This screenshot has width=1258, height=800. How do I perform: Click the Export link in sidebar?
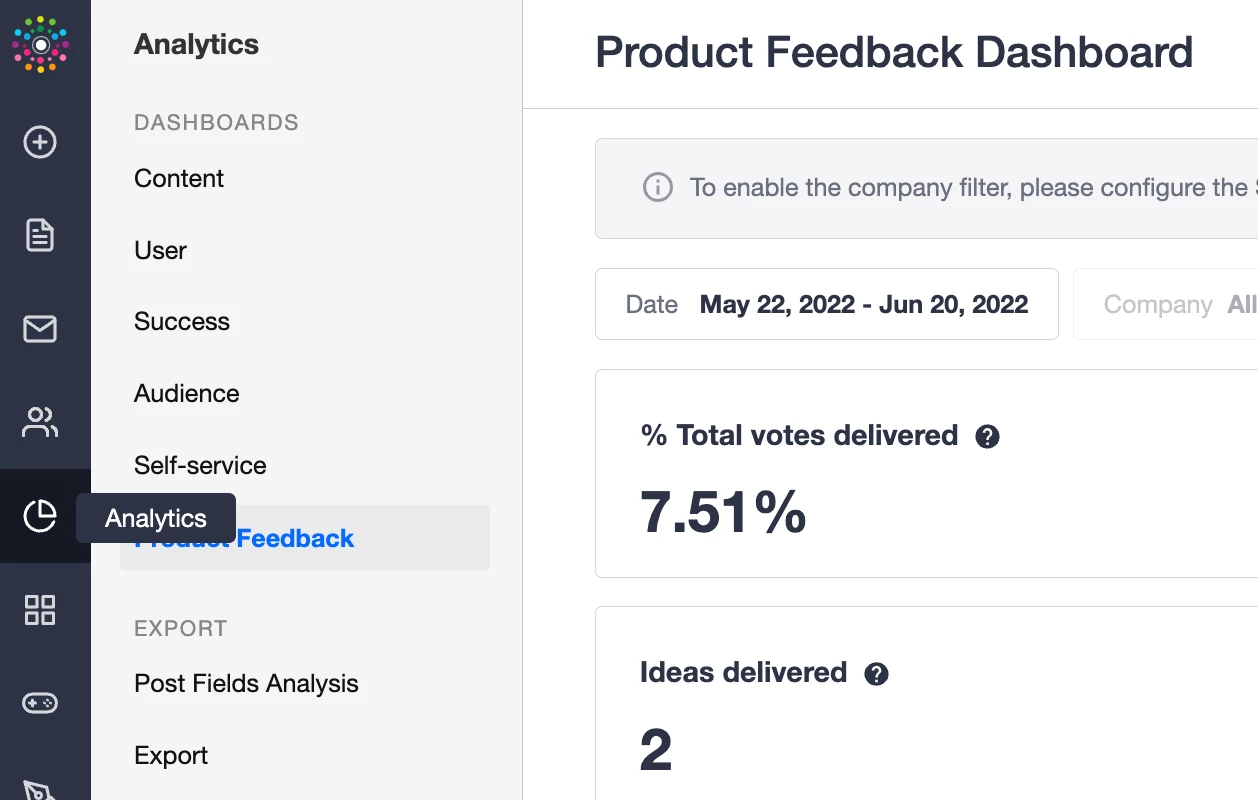(x=171, y=755)
